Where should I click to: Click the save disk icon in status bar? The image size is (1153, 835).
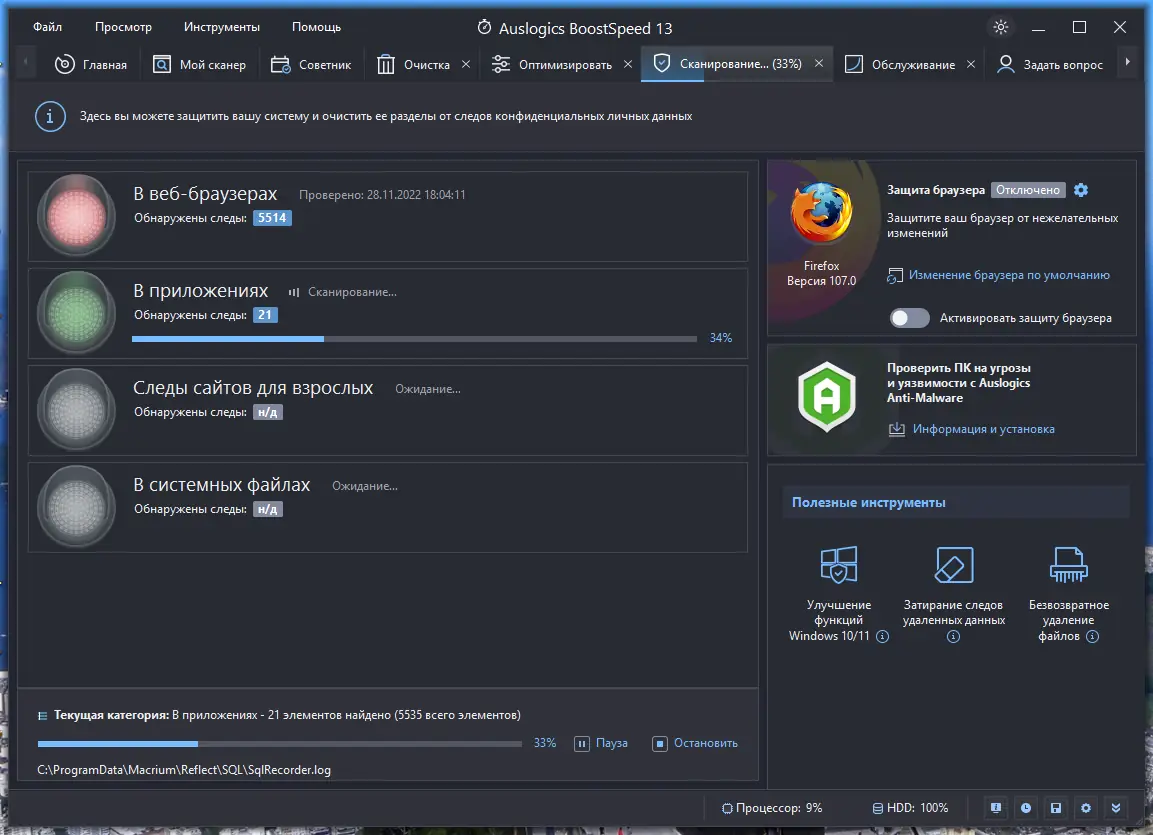coord(1056,808)
